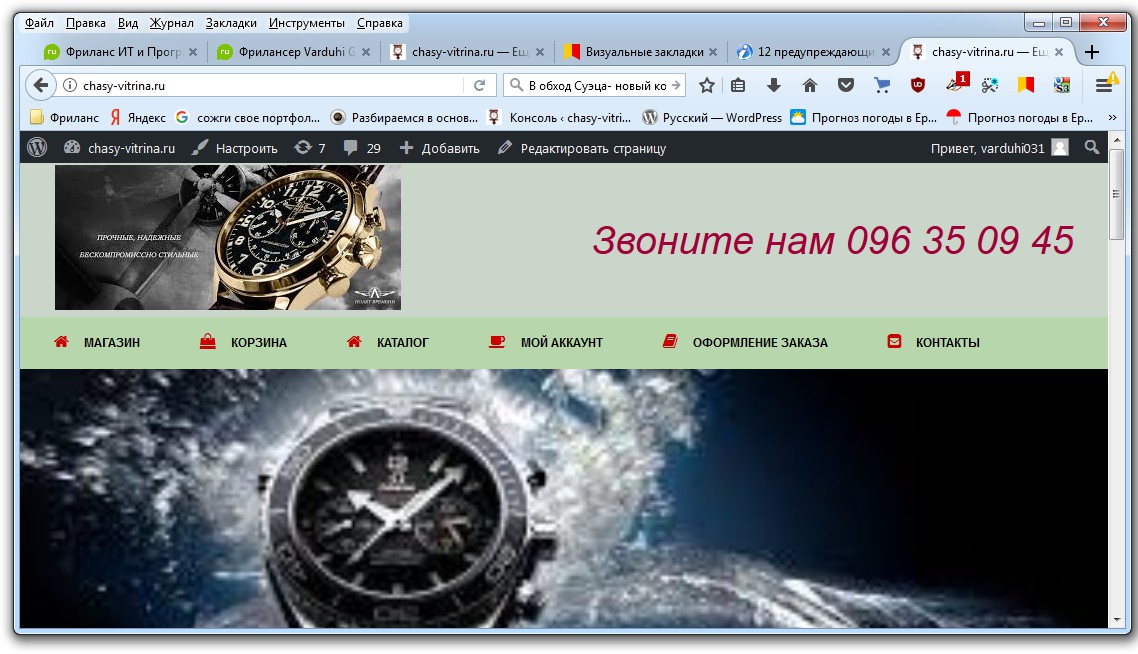Close the 12 предупреждающи tab
Viewport: 1138px width, 654px height.
click(x=885, y=52)
